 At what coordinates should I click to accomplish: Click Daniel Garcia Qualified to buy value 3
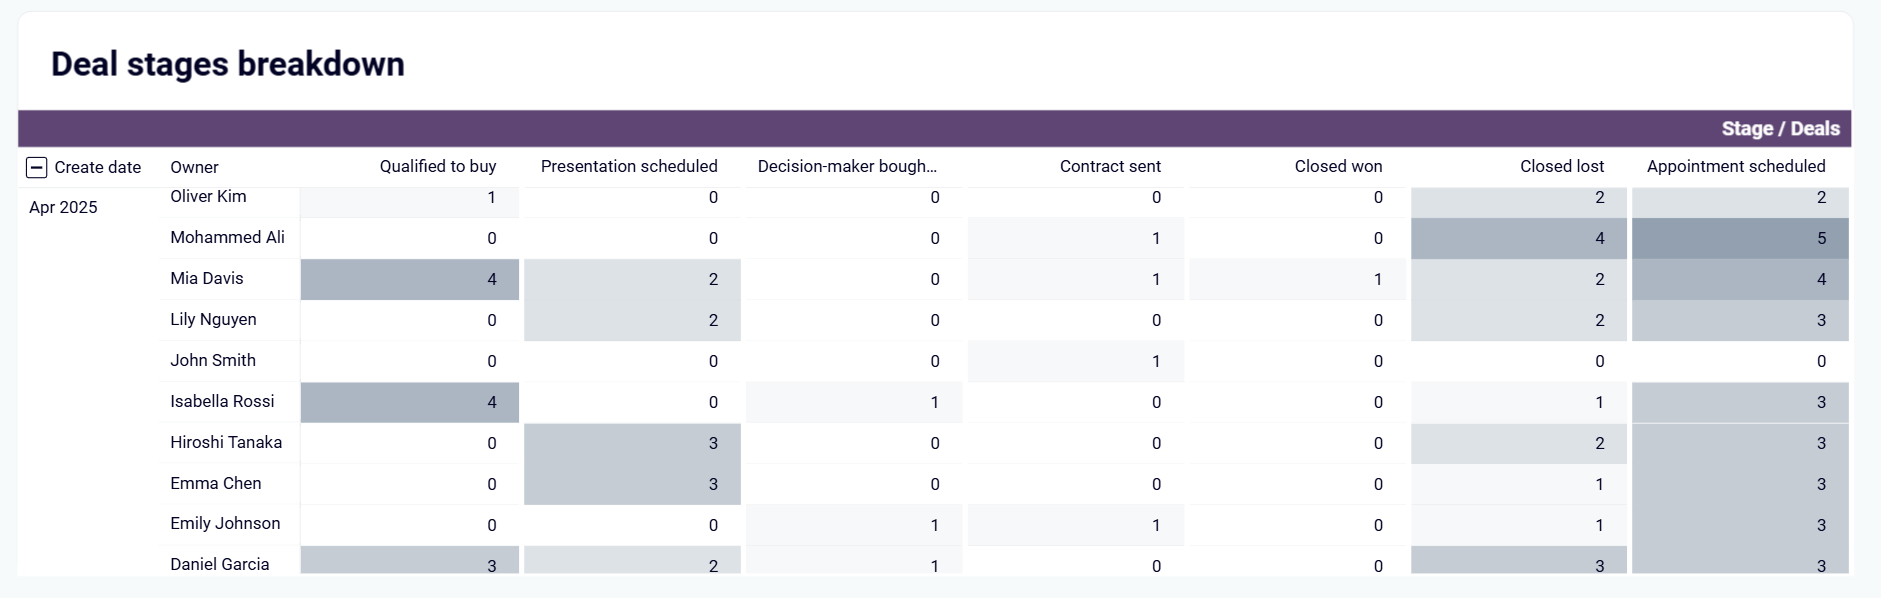tap(410, 560)
